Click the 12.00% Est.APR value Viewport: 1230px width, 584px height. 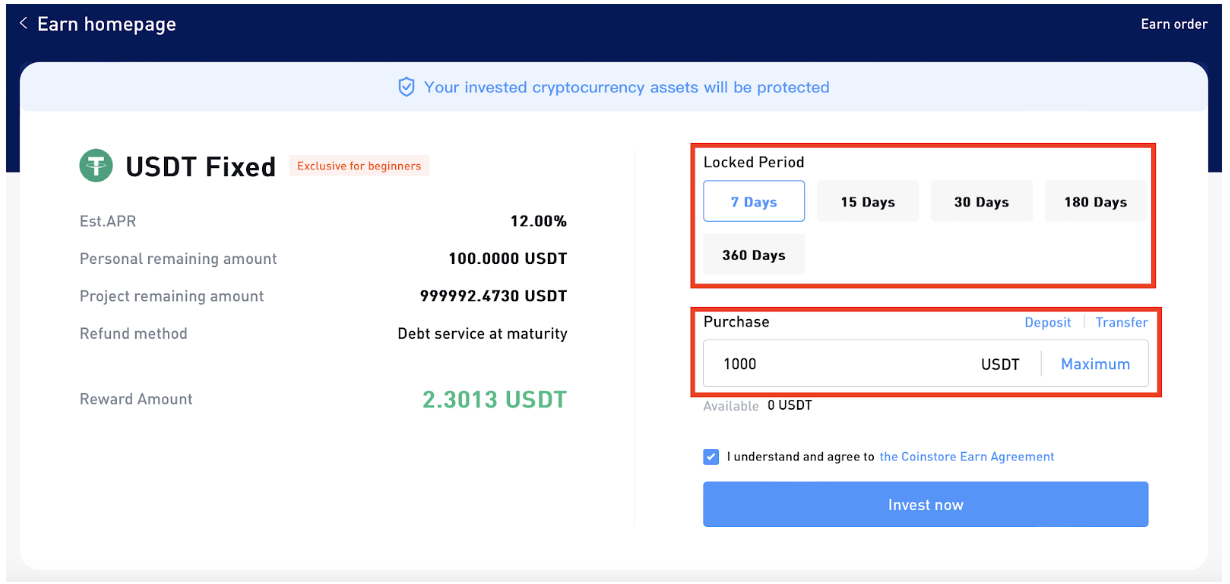tap(538, 221)
